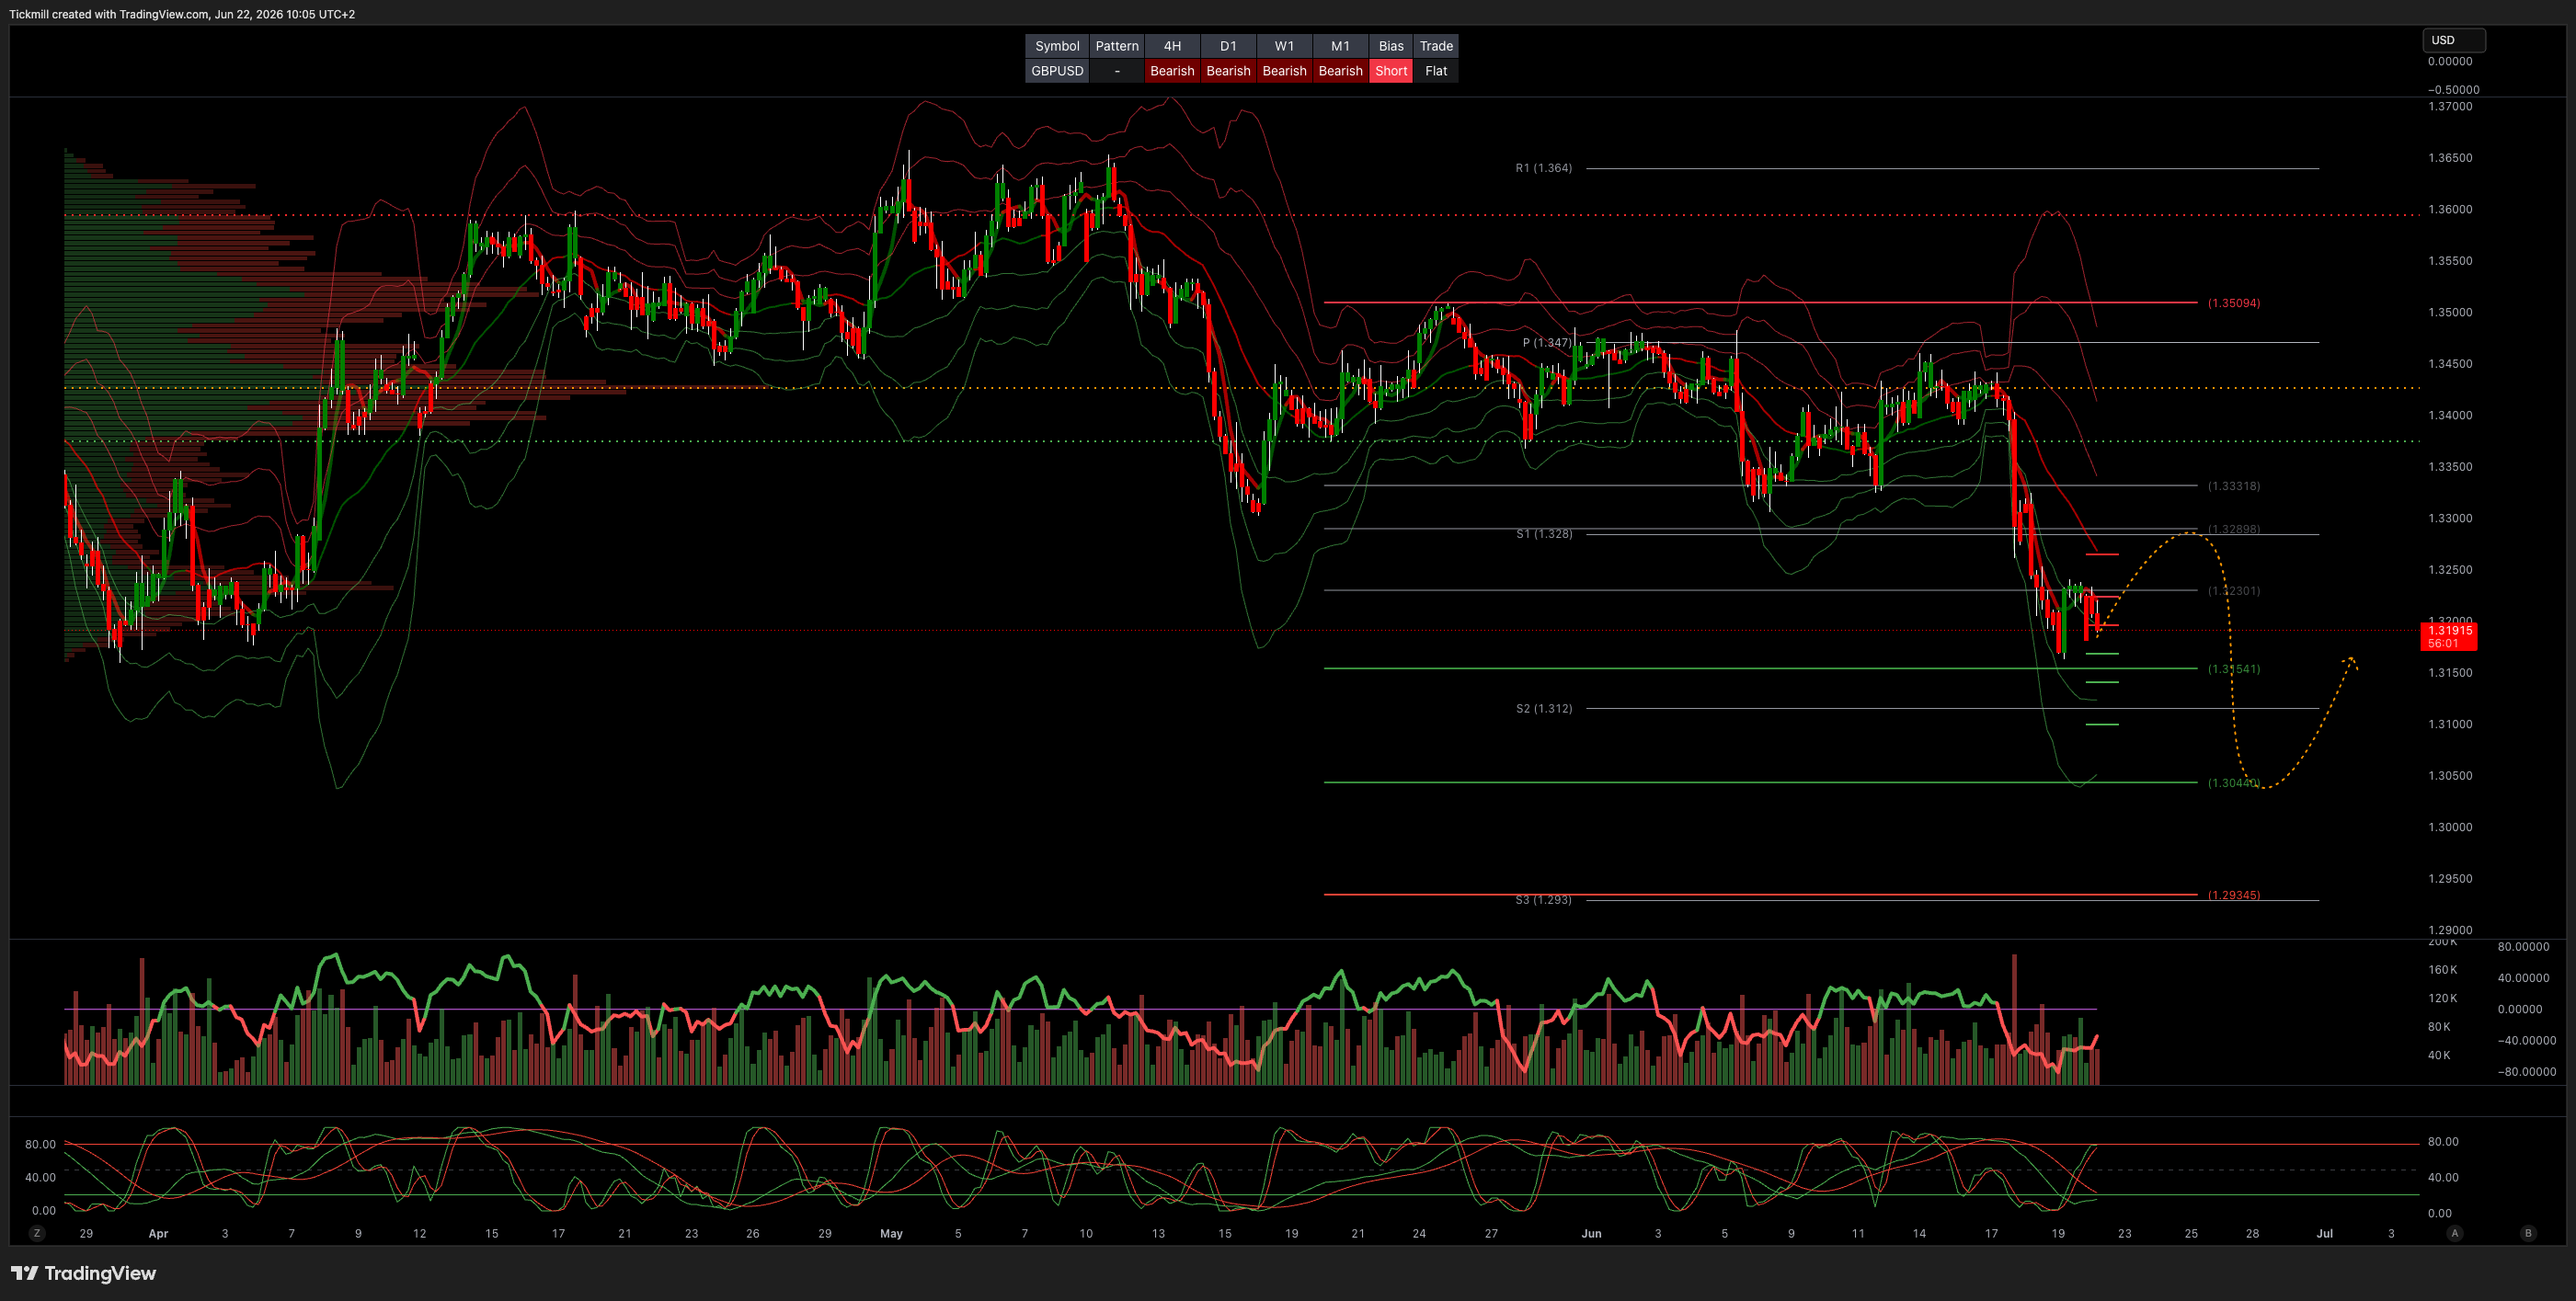Click the (1.33318) level label
Image resolution: width=2576 pixels, height=1301 pixels.
click(x=2233, y=486)
